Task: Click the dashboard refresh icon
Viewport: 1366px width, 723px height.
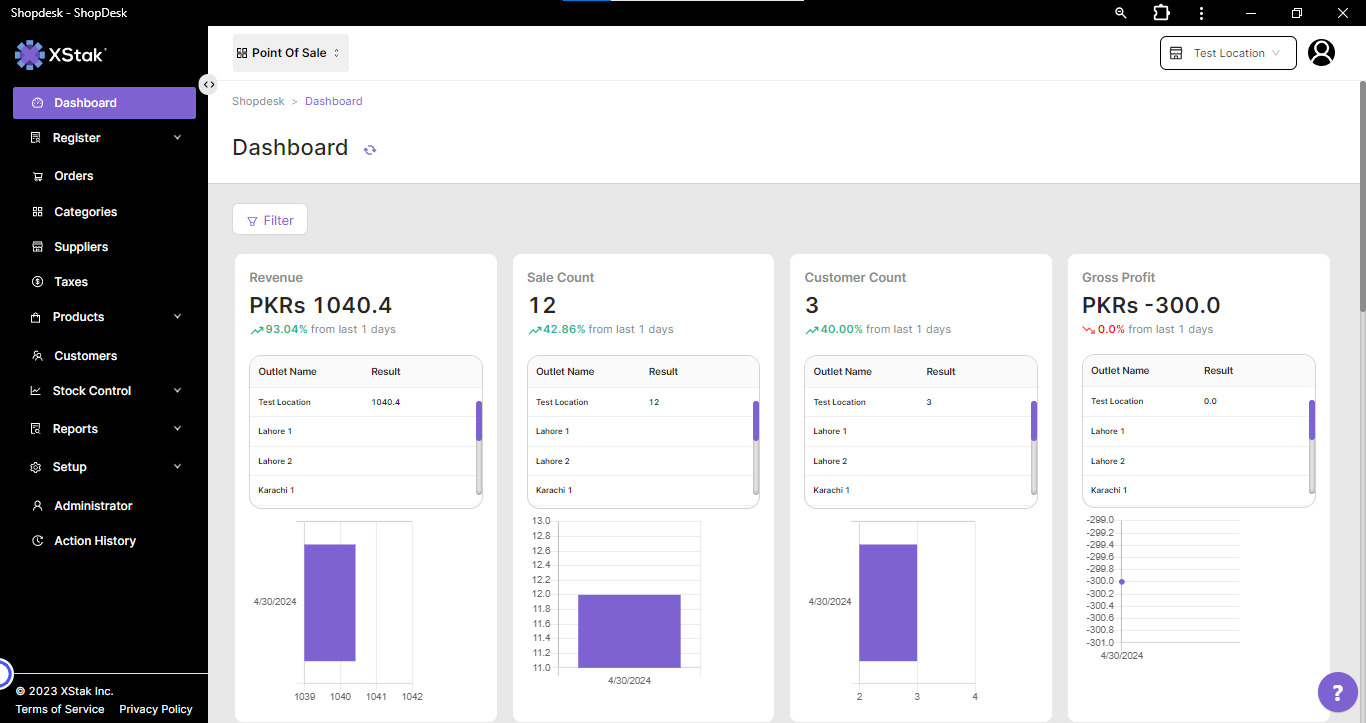Action: click(x=370, y=149)
